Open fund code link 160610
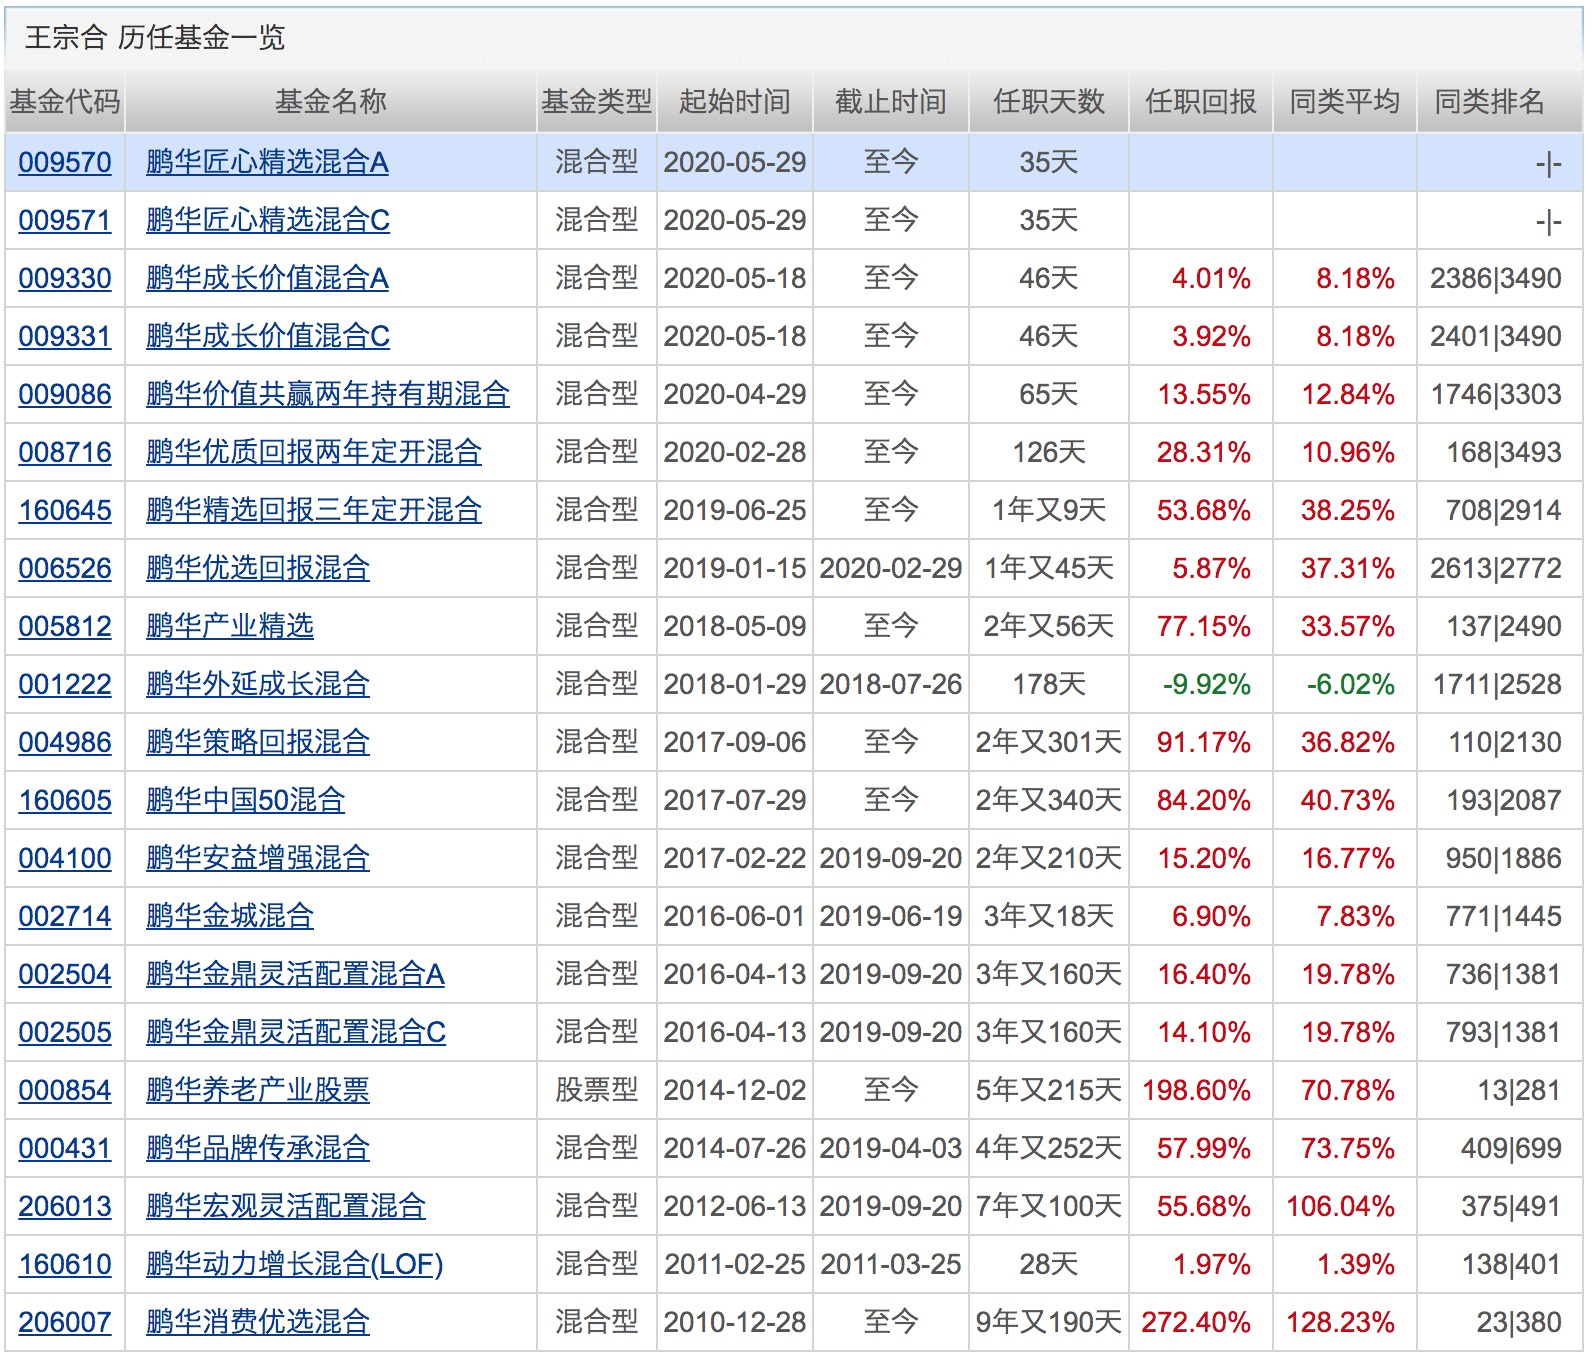 65,1264
